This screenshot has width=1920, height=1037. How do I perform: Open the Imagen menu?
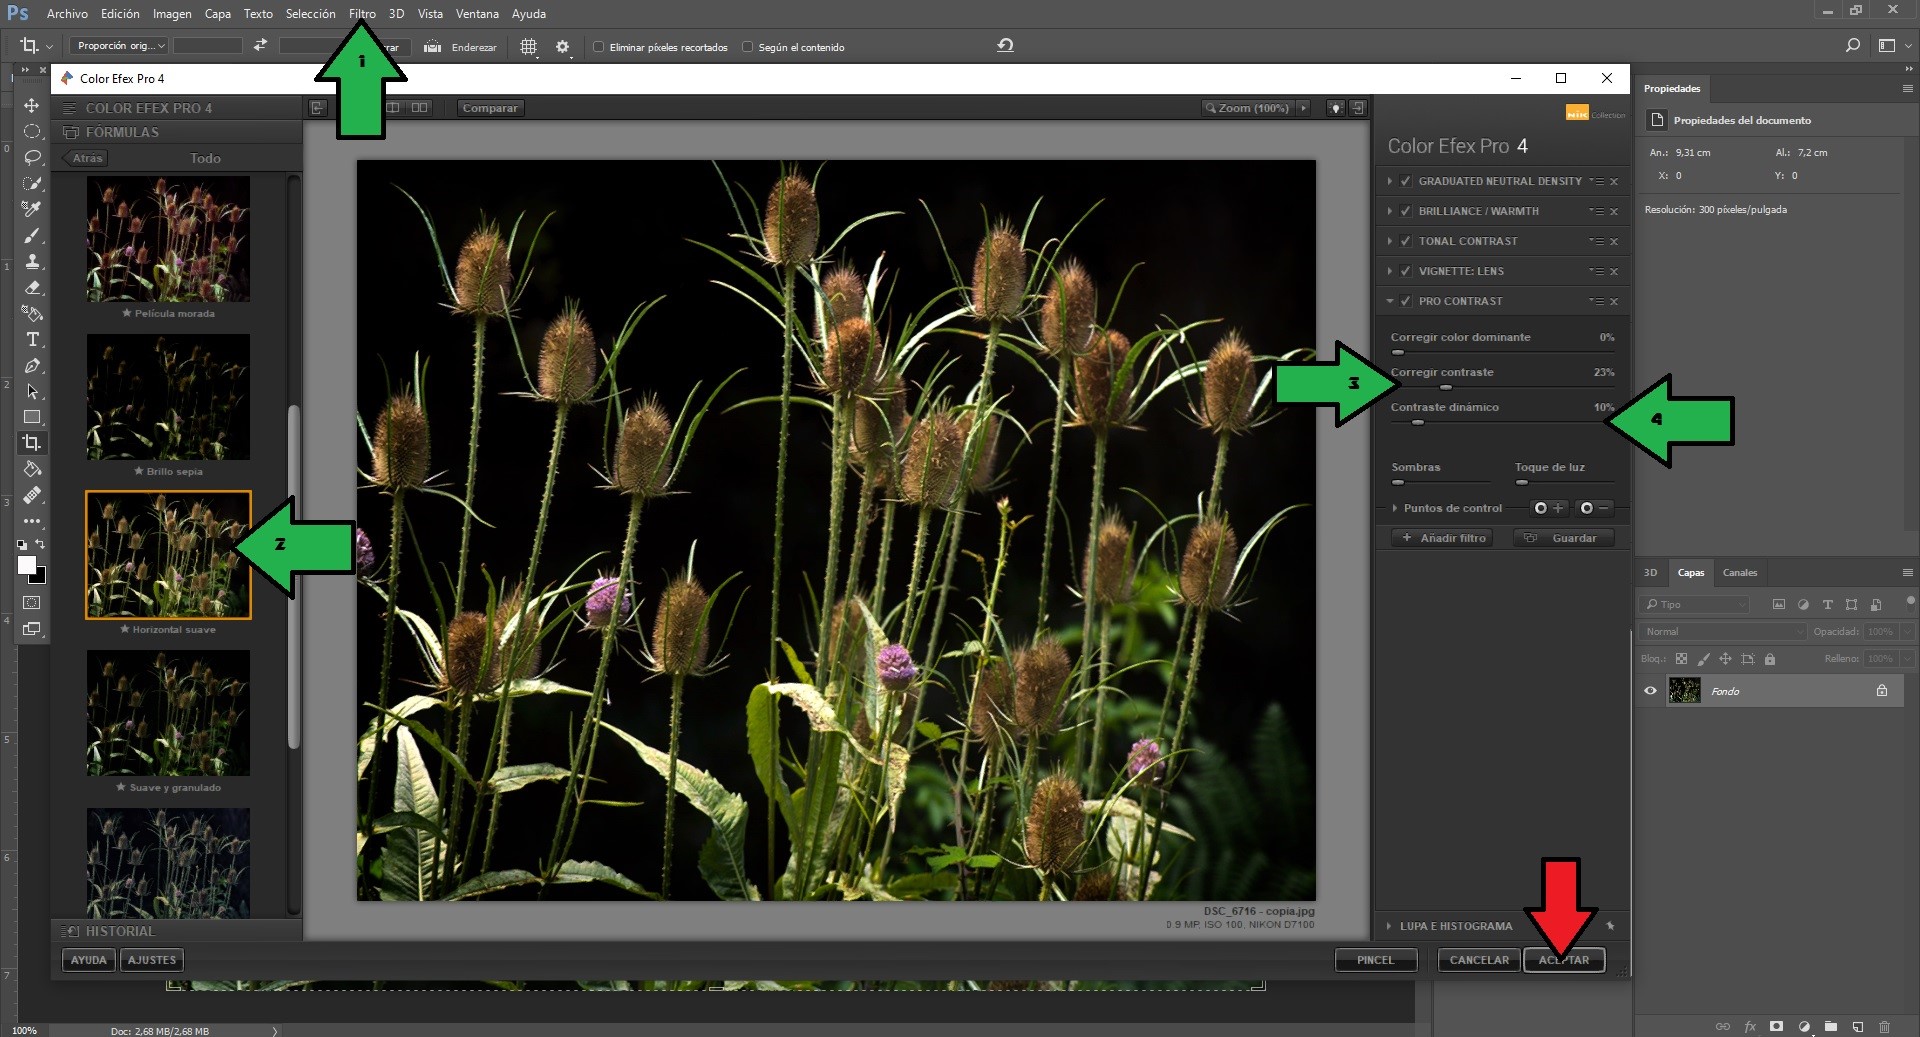tap(172, 14)
